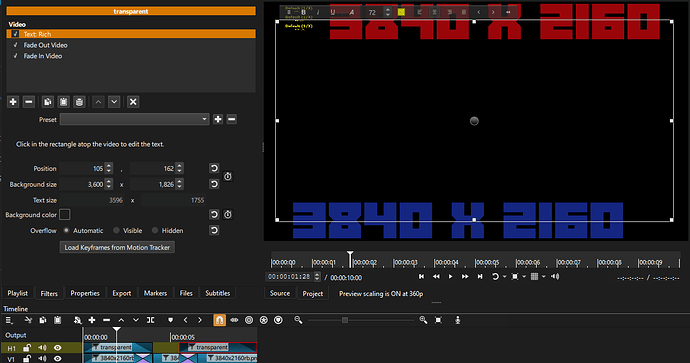Paste filters with the clipboard icon

point(63,102)
